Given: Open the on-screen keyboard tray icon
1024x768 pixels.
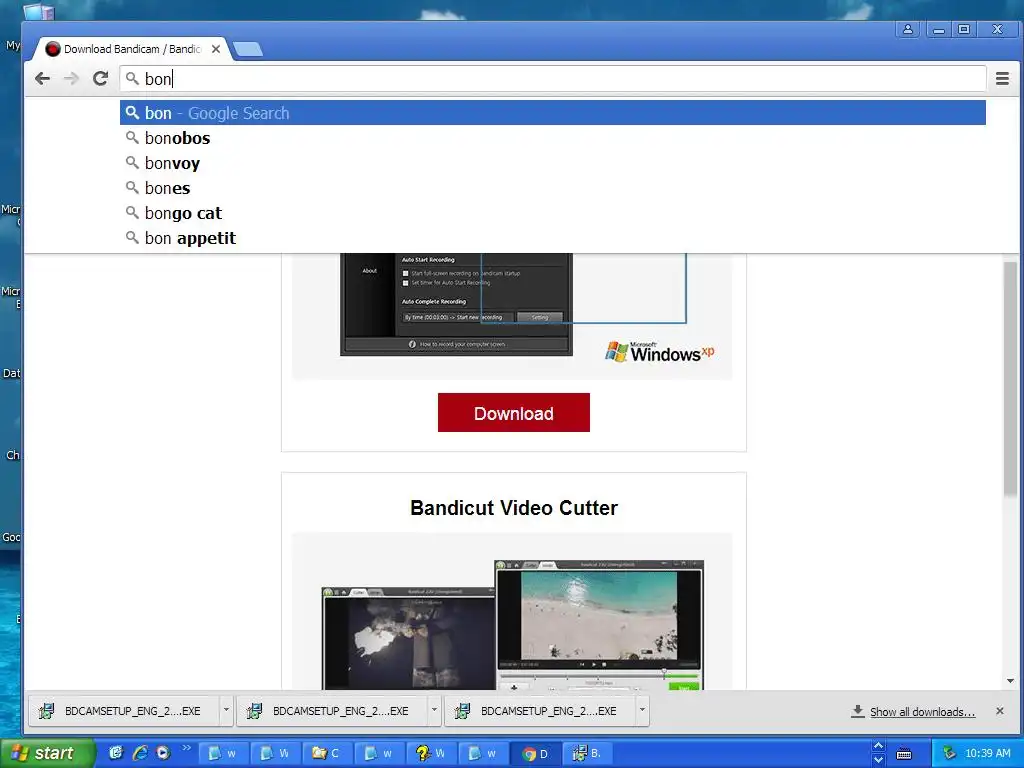Looking at the screenshot, I should [x=904, y=754].
